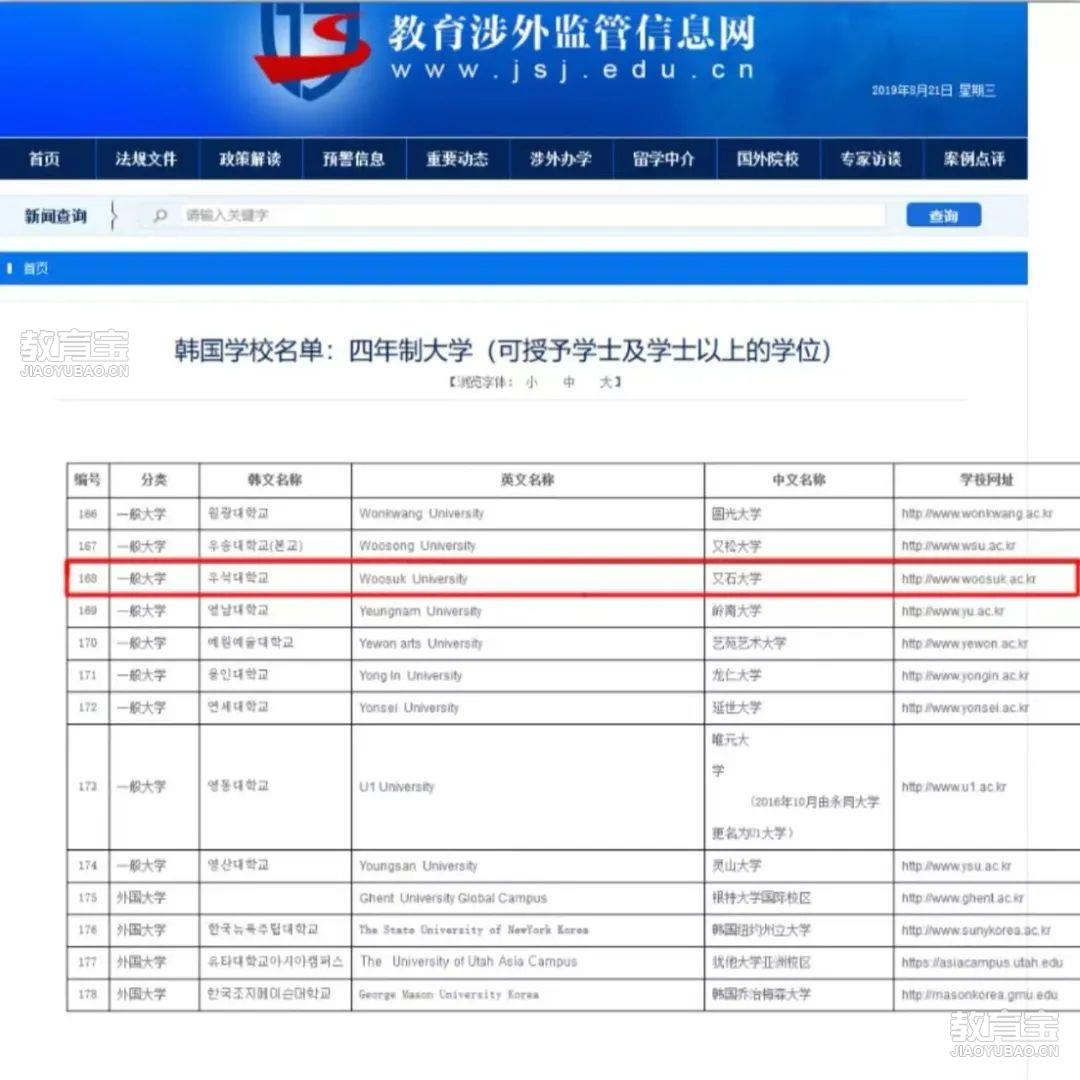The height and width of the screenshot is (1080, 1080).
Task: Select The University of Utah Asia Campus cell
Action: click(x=528, y=962)
